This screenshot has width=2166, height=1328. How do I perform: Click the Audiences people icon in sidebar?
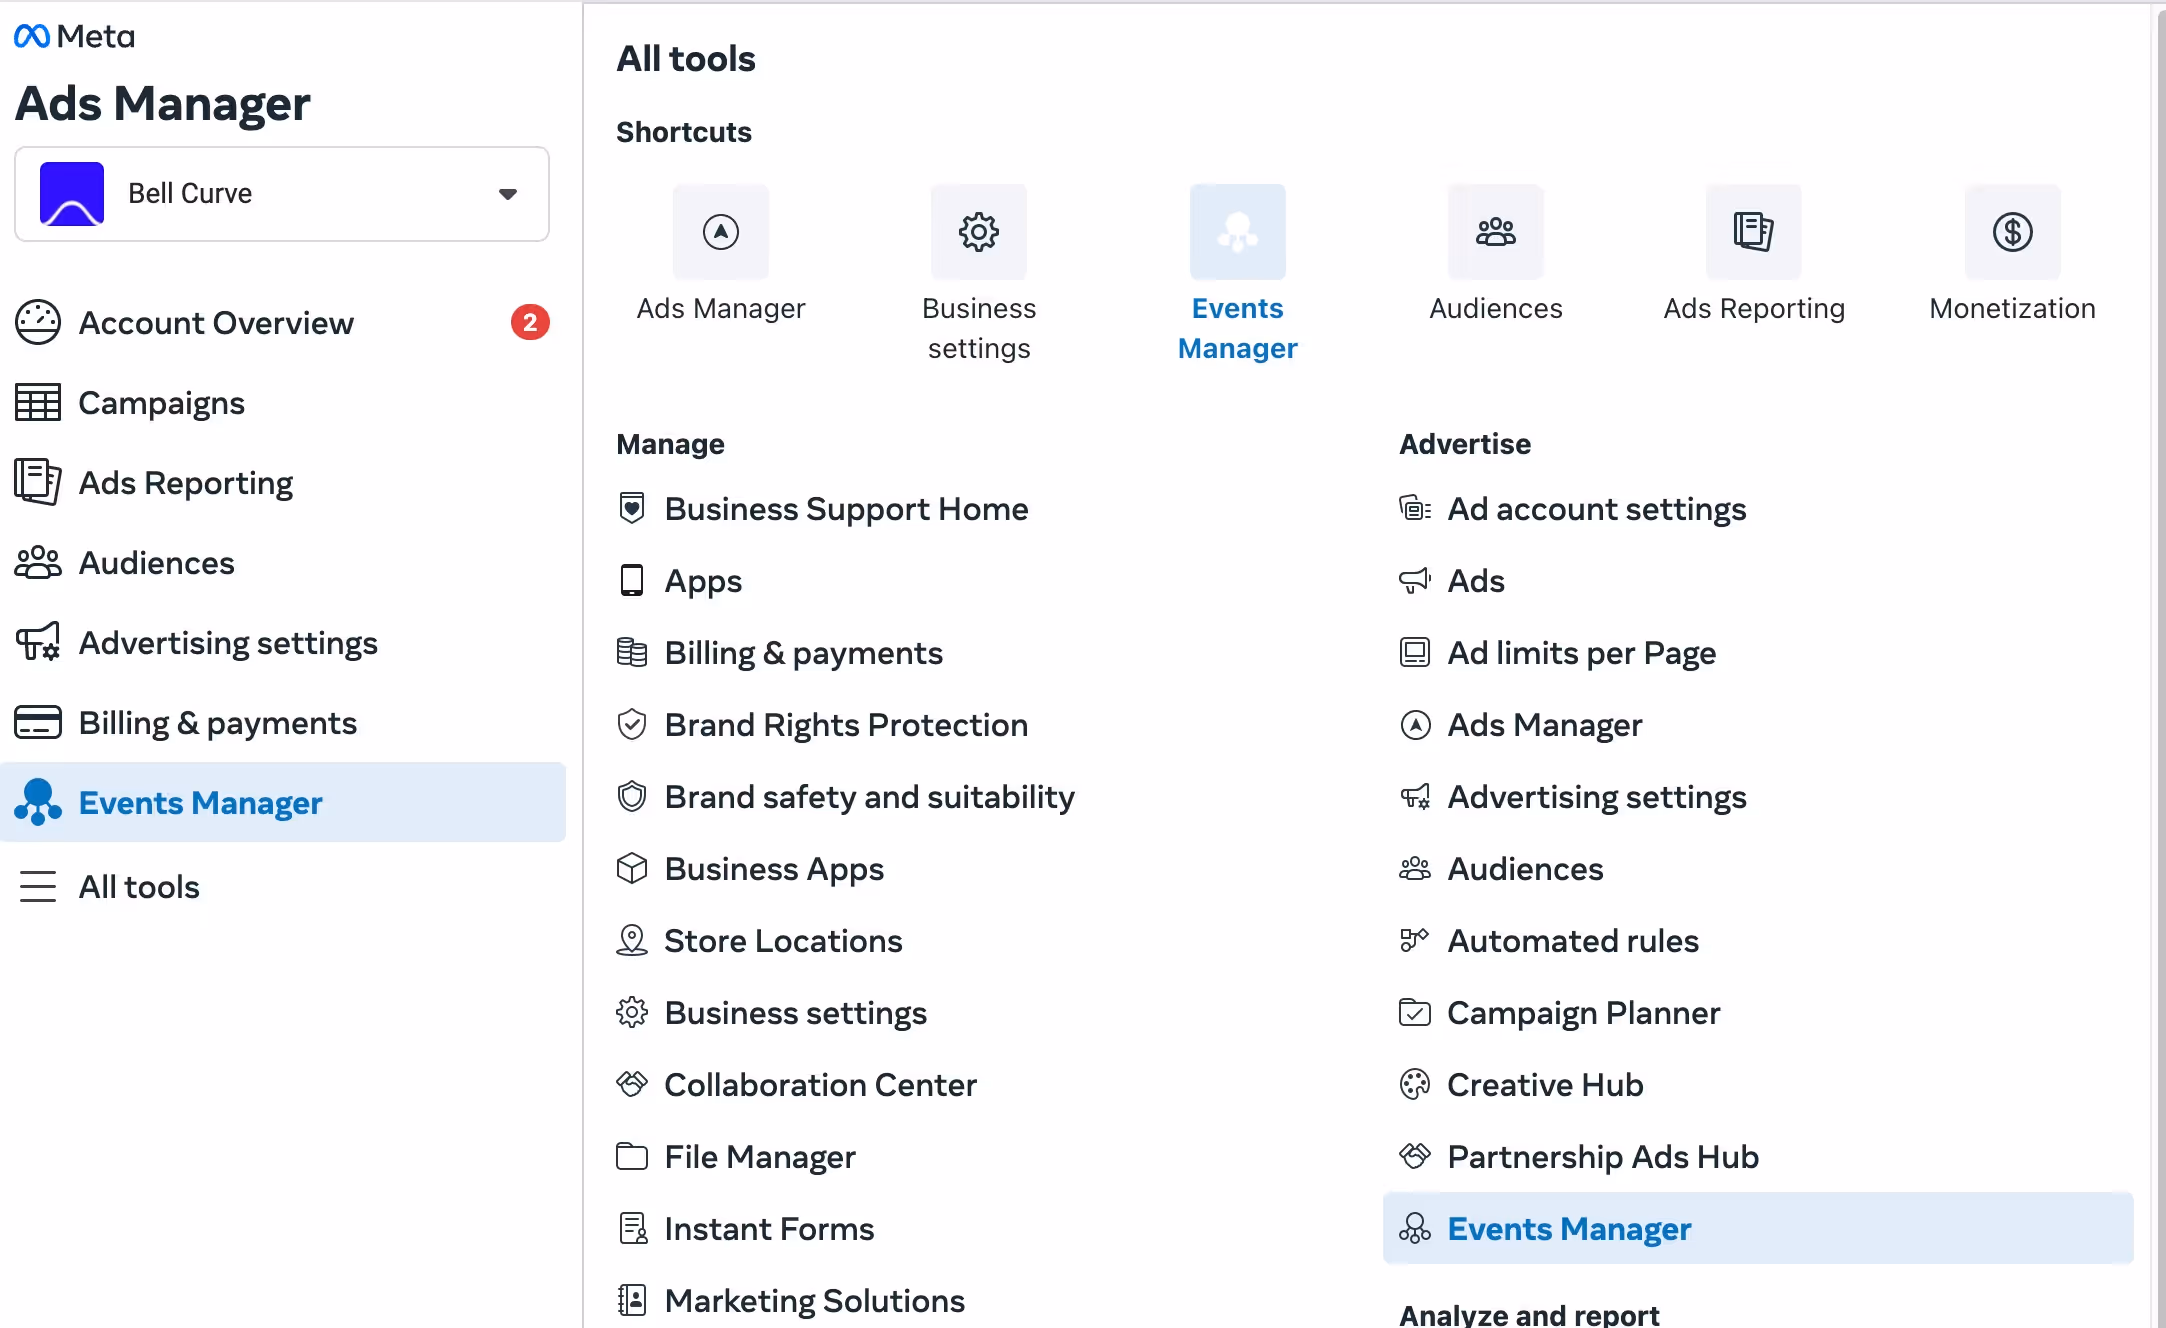click(38, 563)
